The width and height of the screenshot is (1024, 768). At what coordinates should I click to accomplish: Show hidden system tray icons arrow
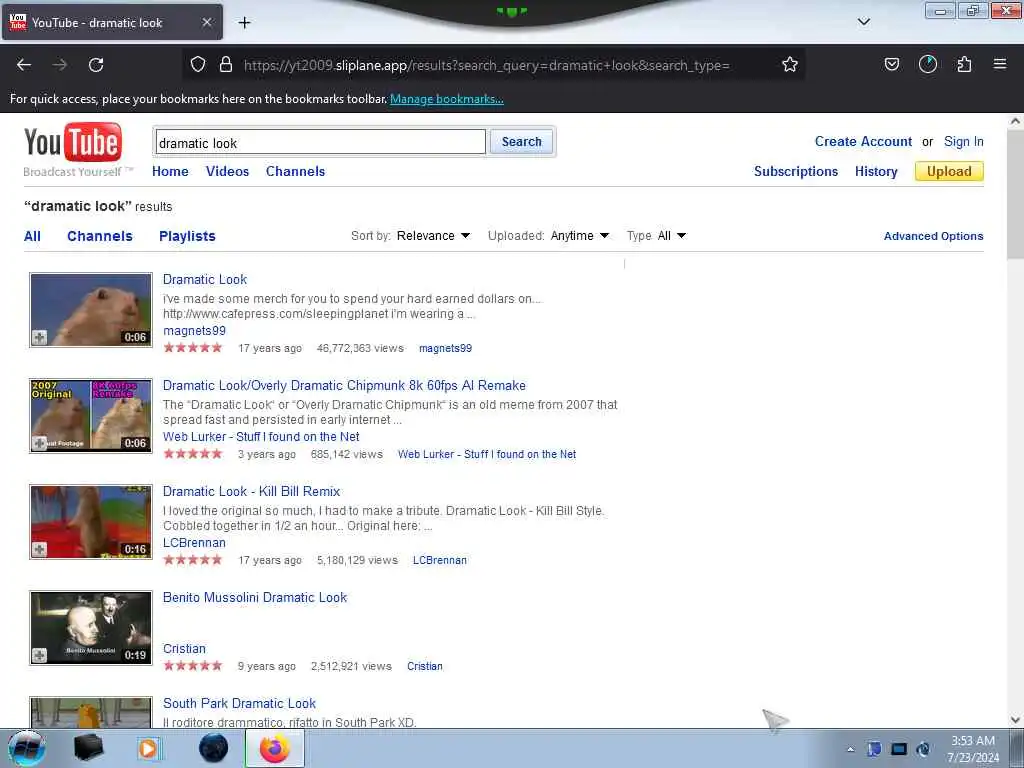coord(850,749)
